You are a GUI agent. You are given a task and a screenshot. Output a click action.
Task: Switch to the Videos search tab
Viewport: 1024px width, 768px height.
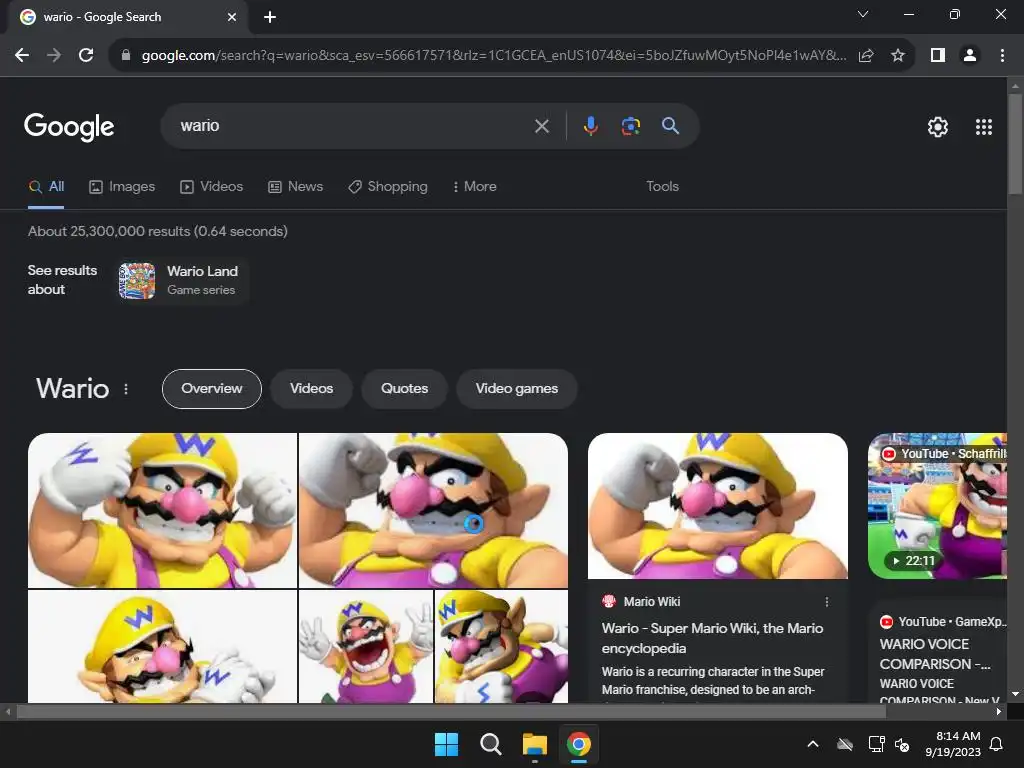coord(212,187)
